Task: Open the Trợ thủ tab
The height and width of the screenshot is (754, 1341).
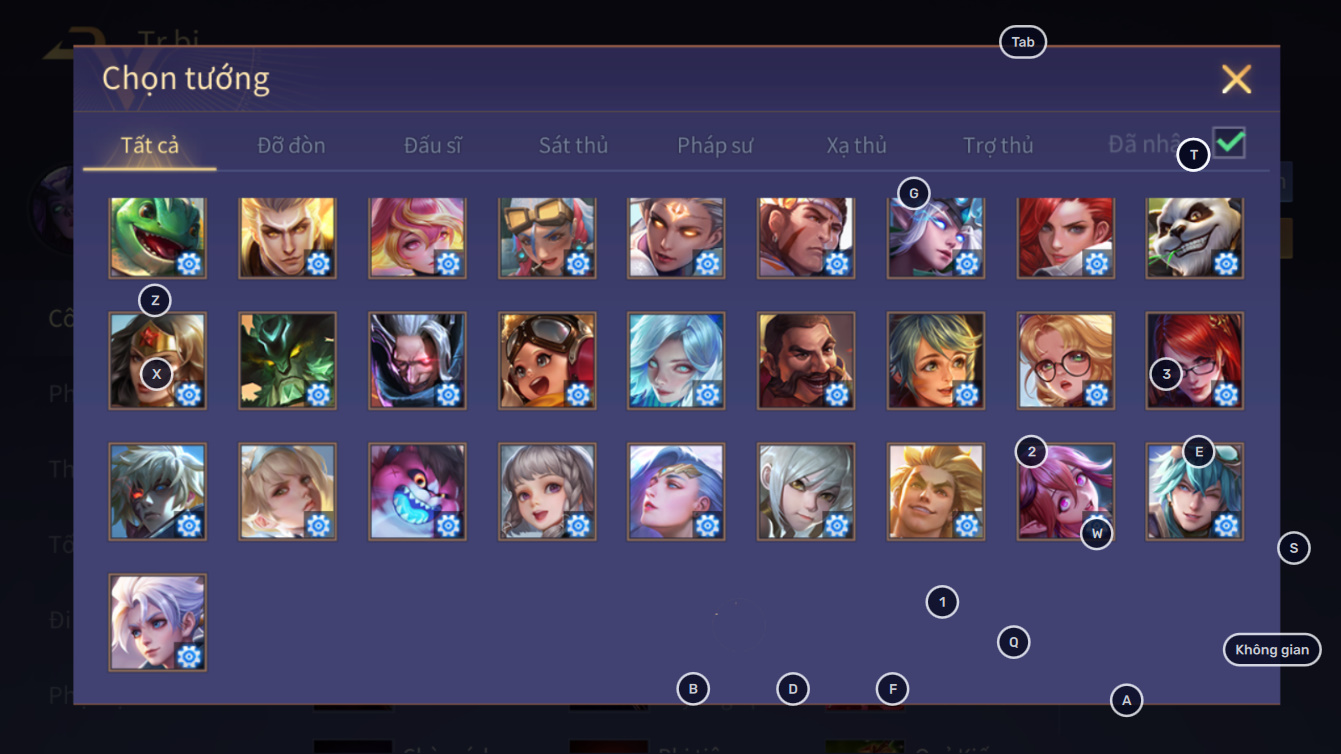Action: tap(998, 145)
